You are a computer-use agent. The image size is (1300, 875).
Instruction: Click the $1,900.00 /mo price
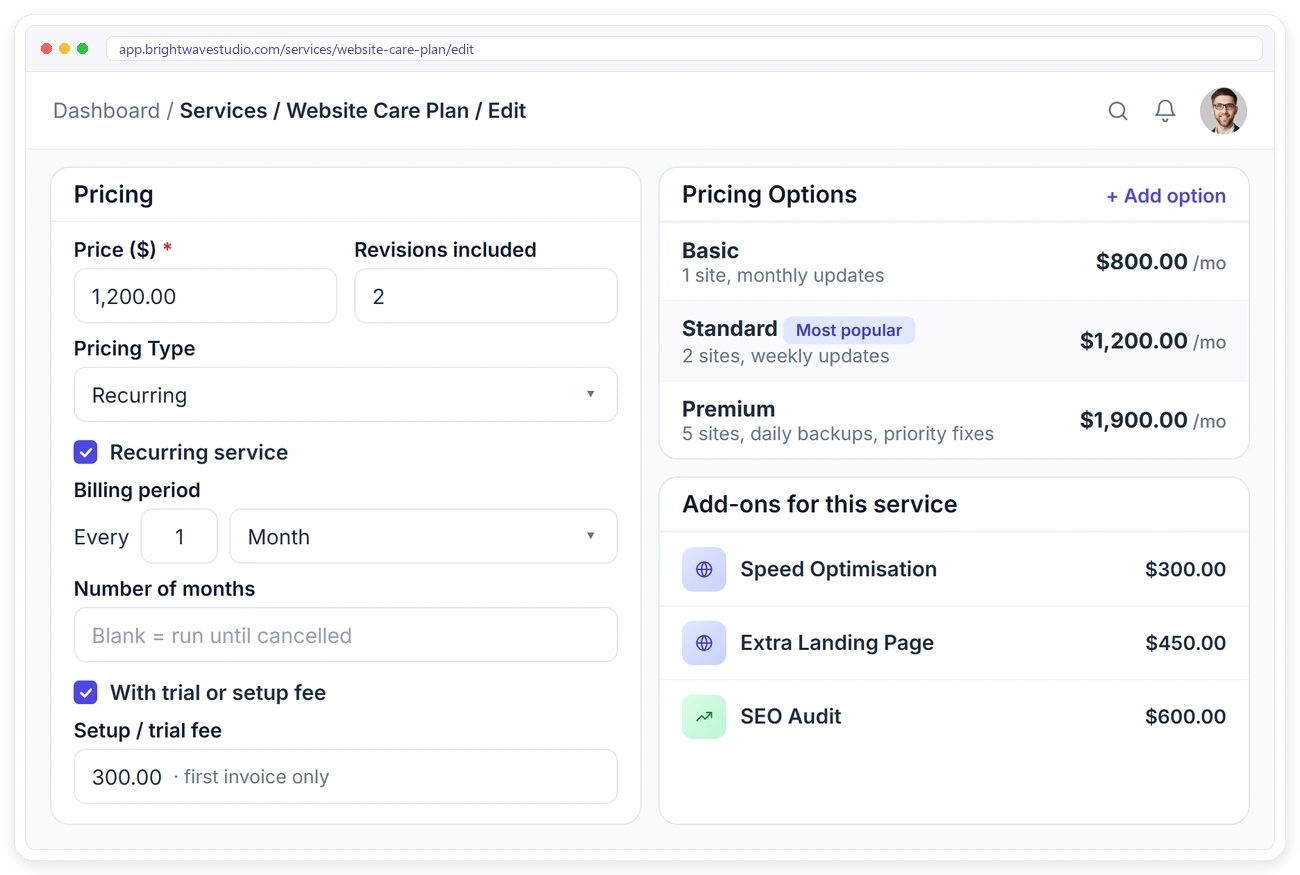1153,420
